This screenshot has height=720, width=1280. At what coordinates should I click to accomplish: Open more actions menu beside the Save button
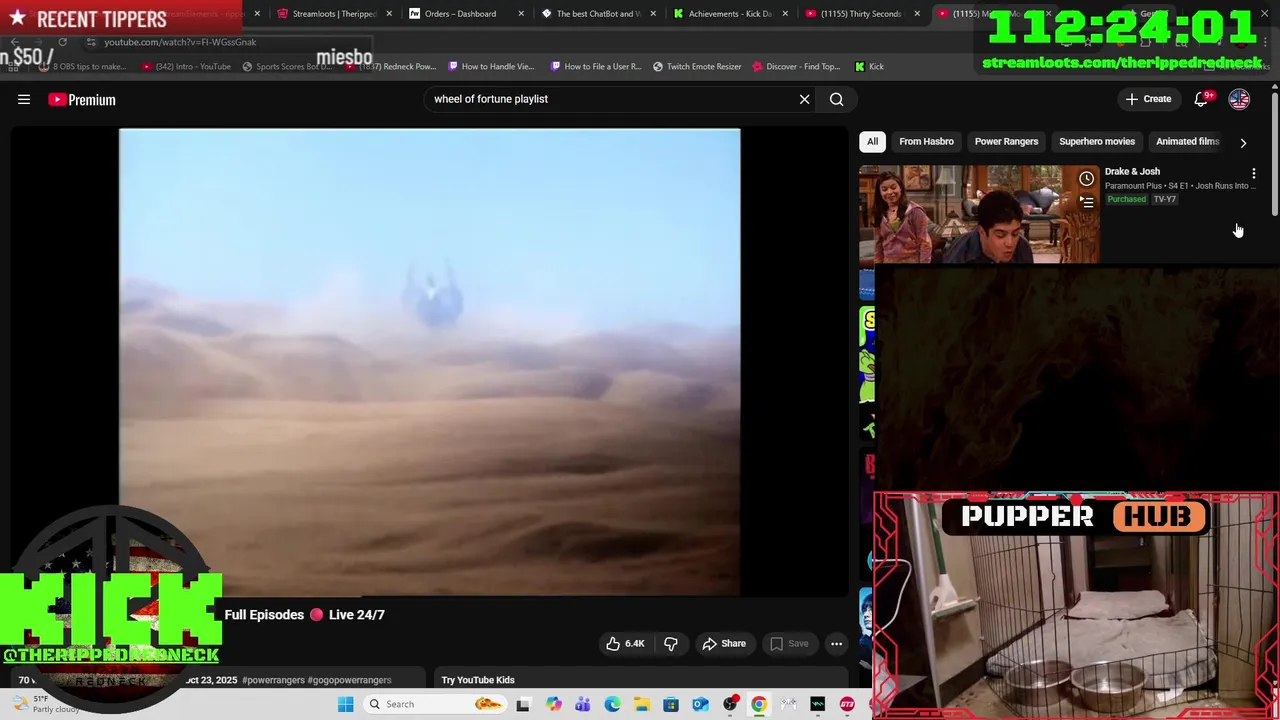point(837,644)
